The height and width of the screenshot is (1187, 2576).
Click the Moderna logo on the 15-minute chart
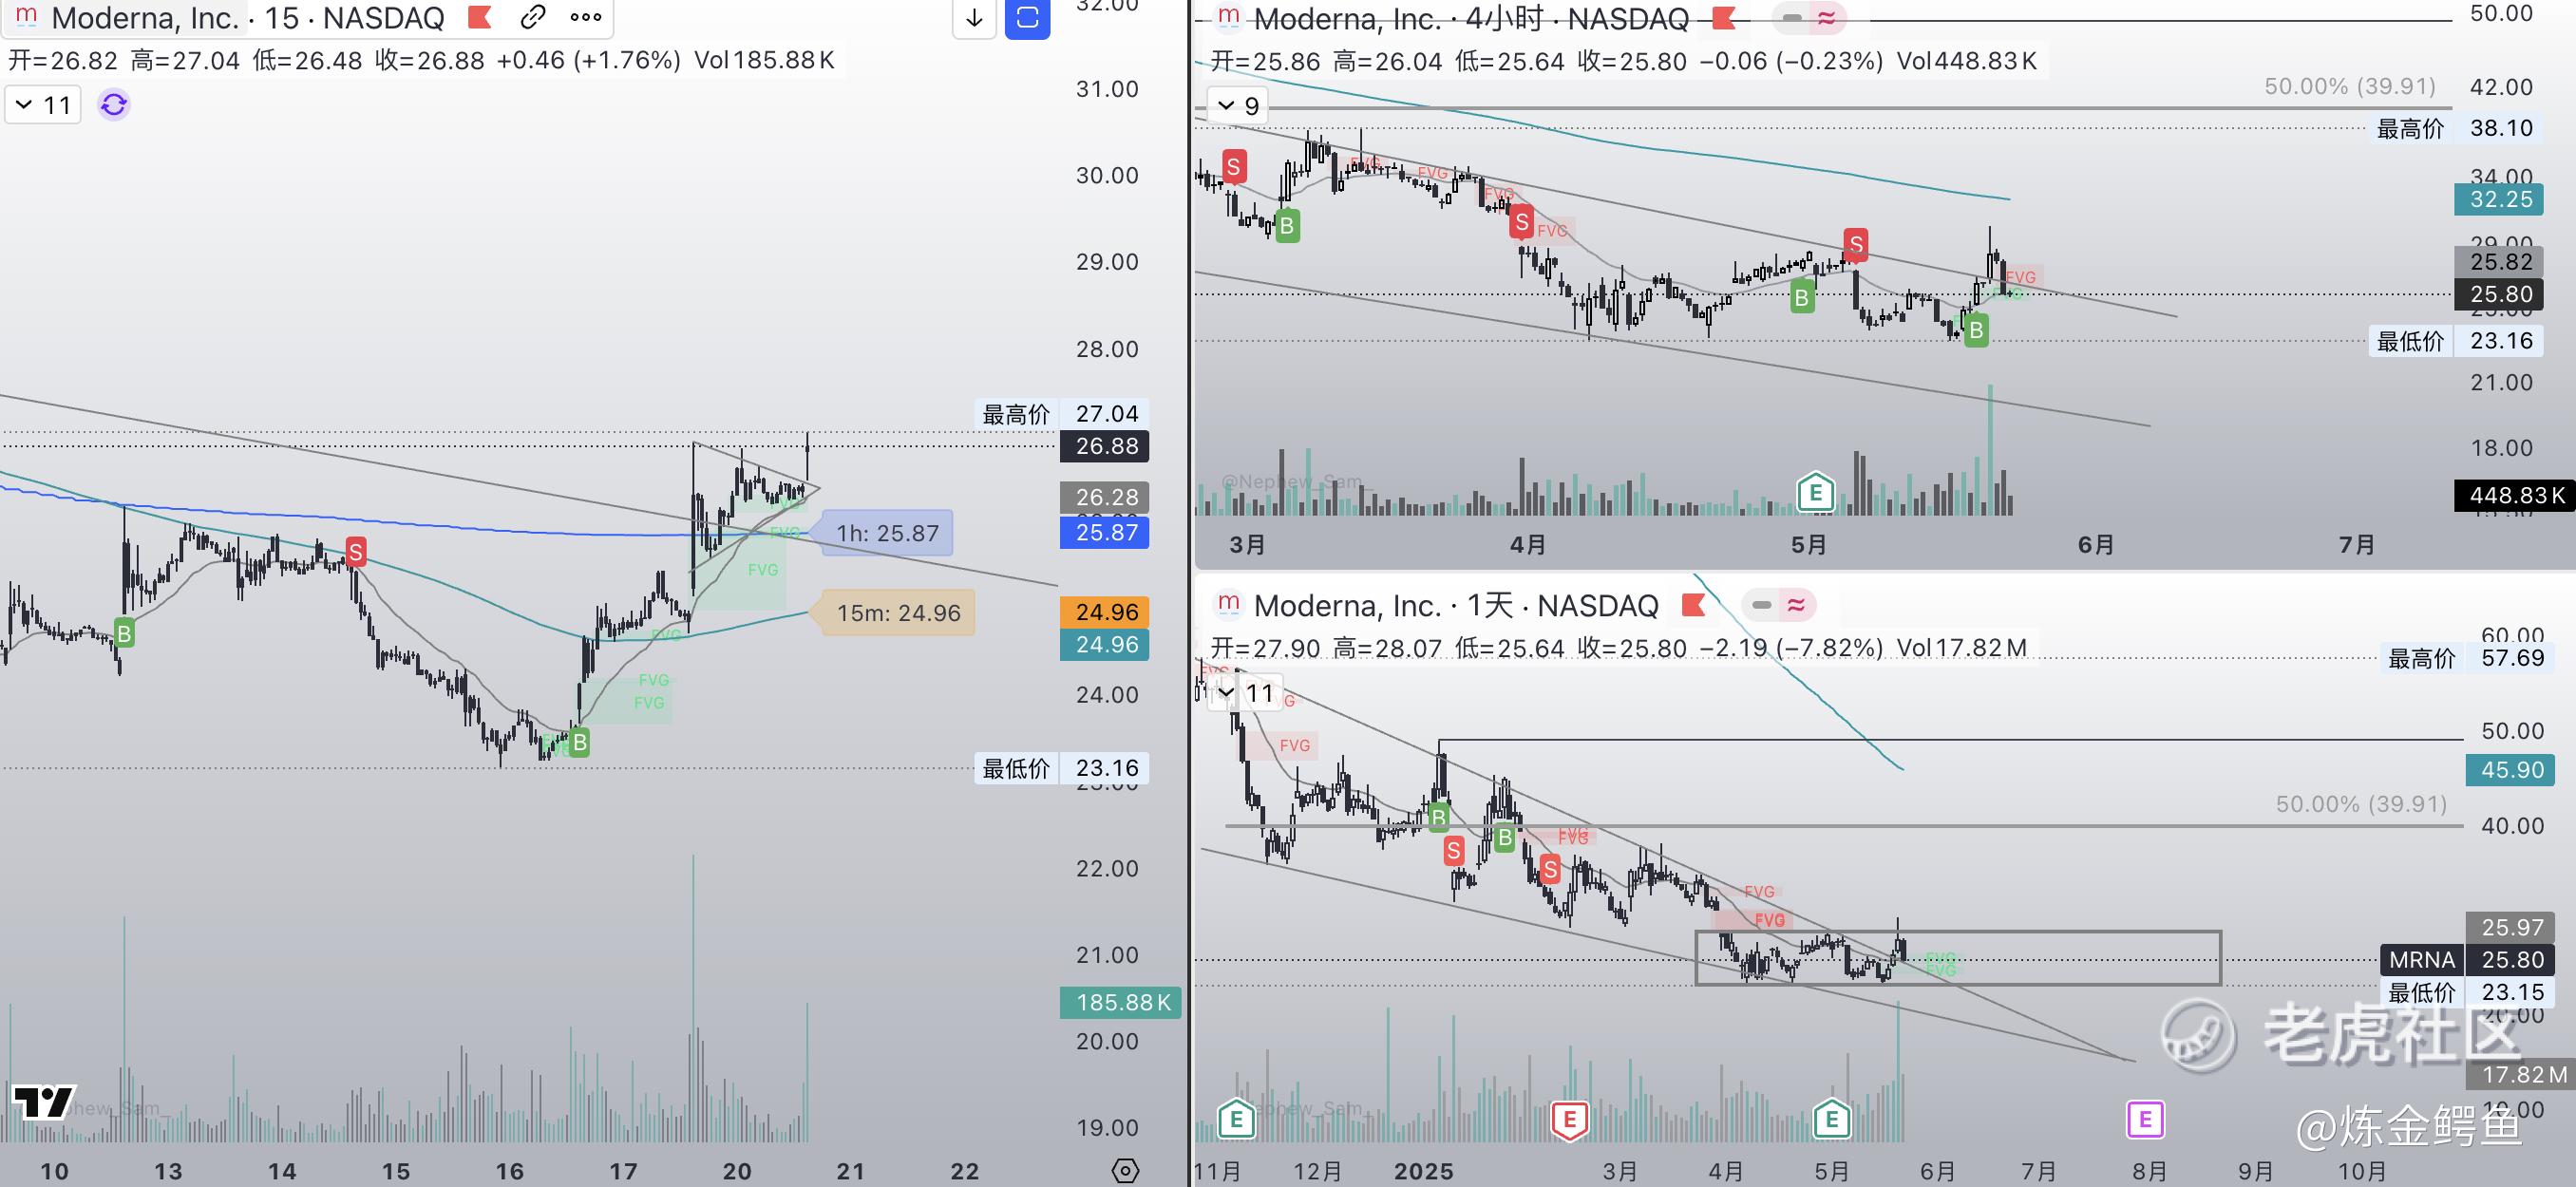[26, 17]
